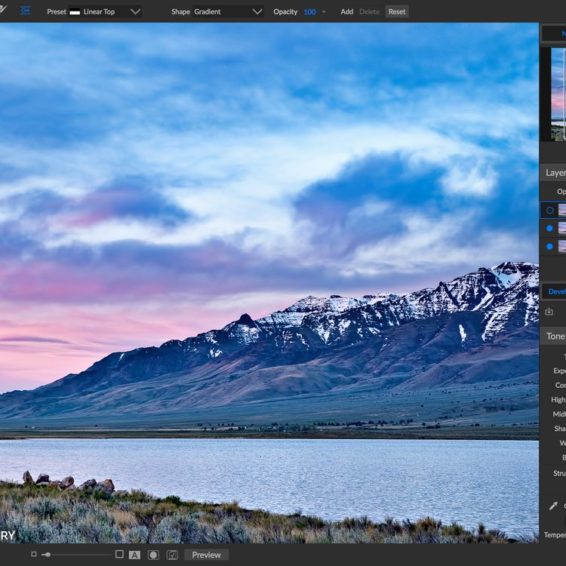Click the small zoom-out icon beside zoom slider
Viewport: 566px width, 566px height.
coord(34,554)
